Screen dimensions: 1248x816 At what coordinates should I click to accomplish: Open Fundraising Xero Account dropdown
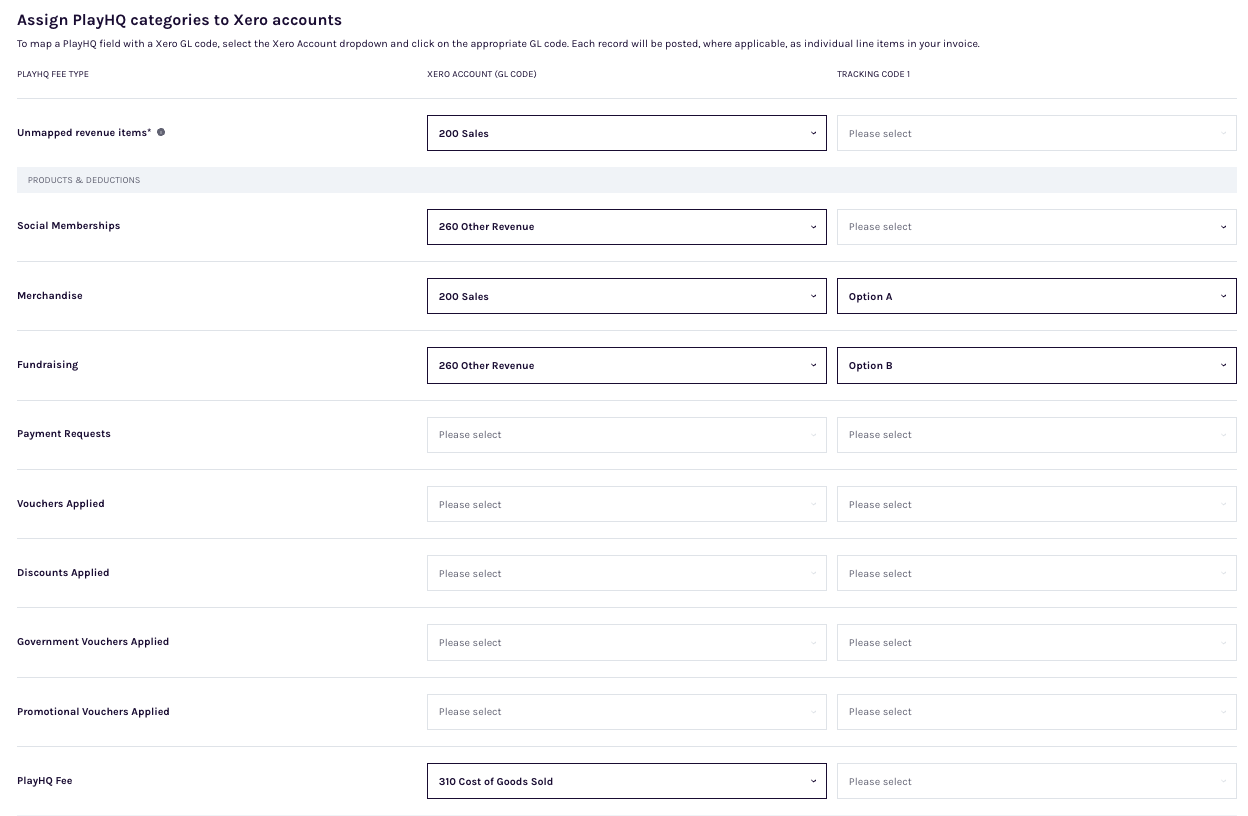(626, 365)
